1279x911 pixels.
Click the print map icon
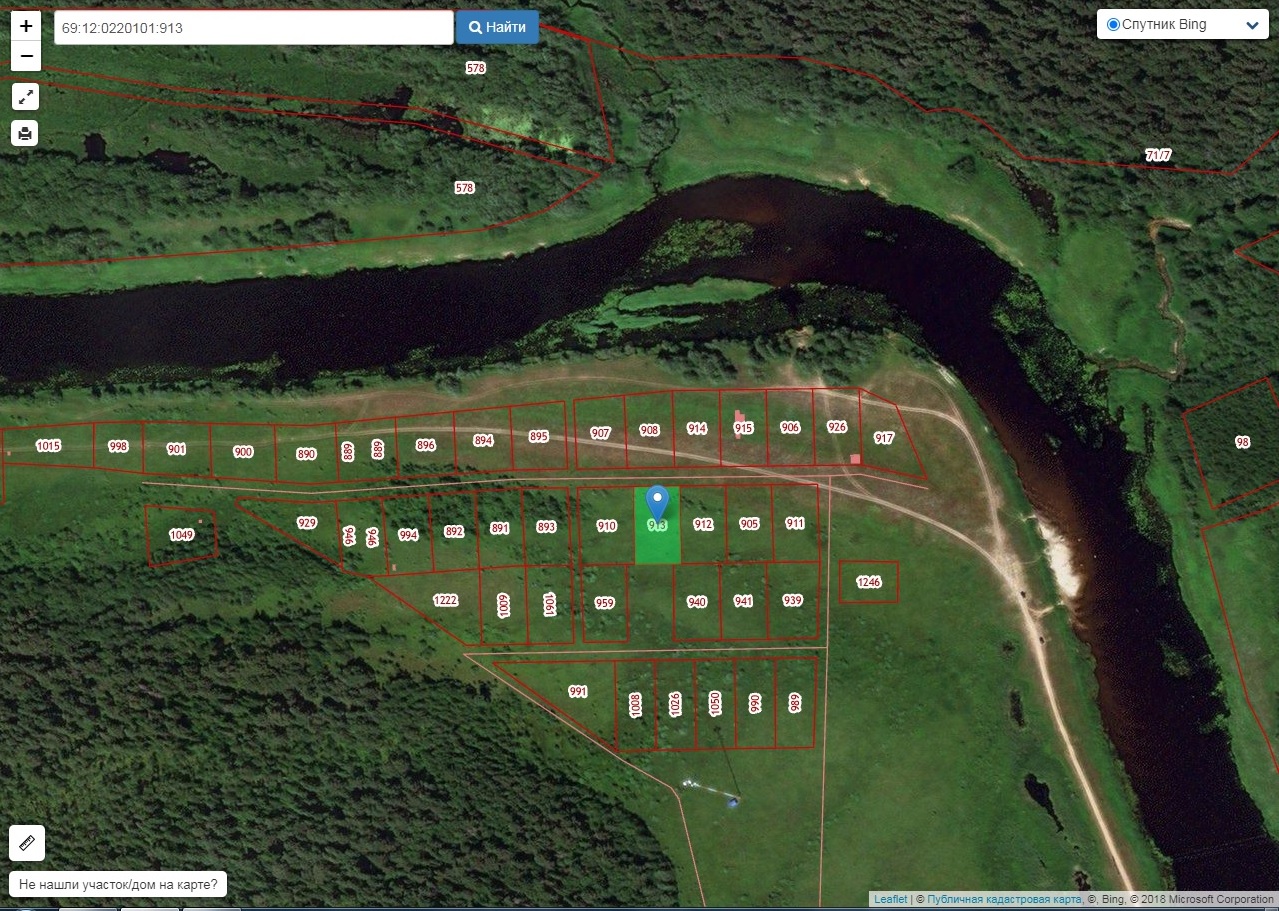point(26,133)
